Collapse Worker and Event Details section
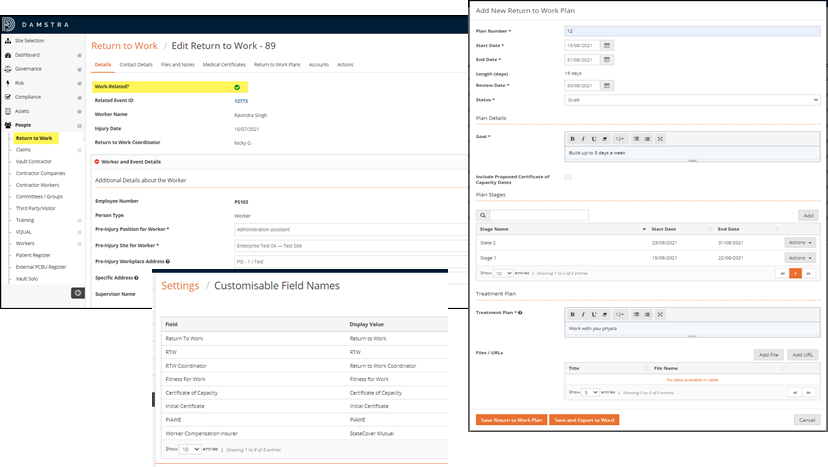Screen dimensions: 828x467 point(97,162)
